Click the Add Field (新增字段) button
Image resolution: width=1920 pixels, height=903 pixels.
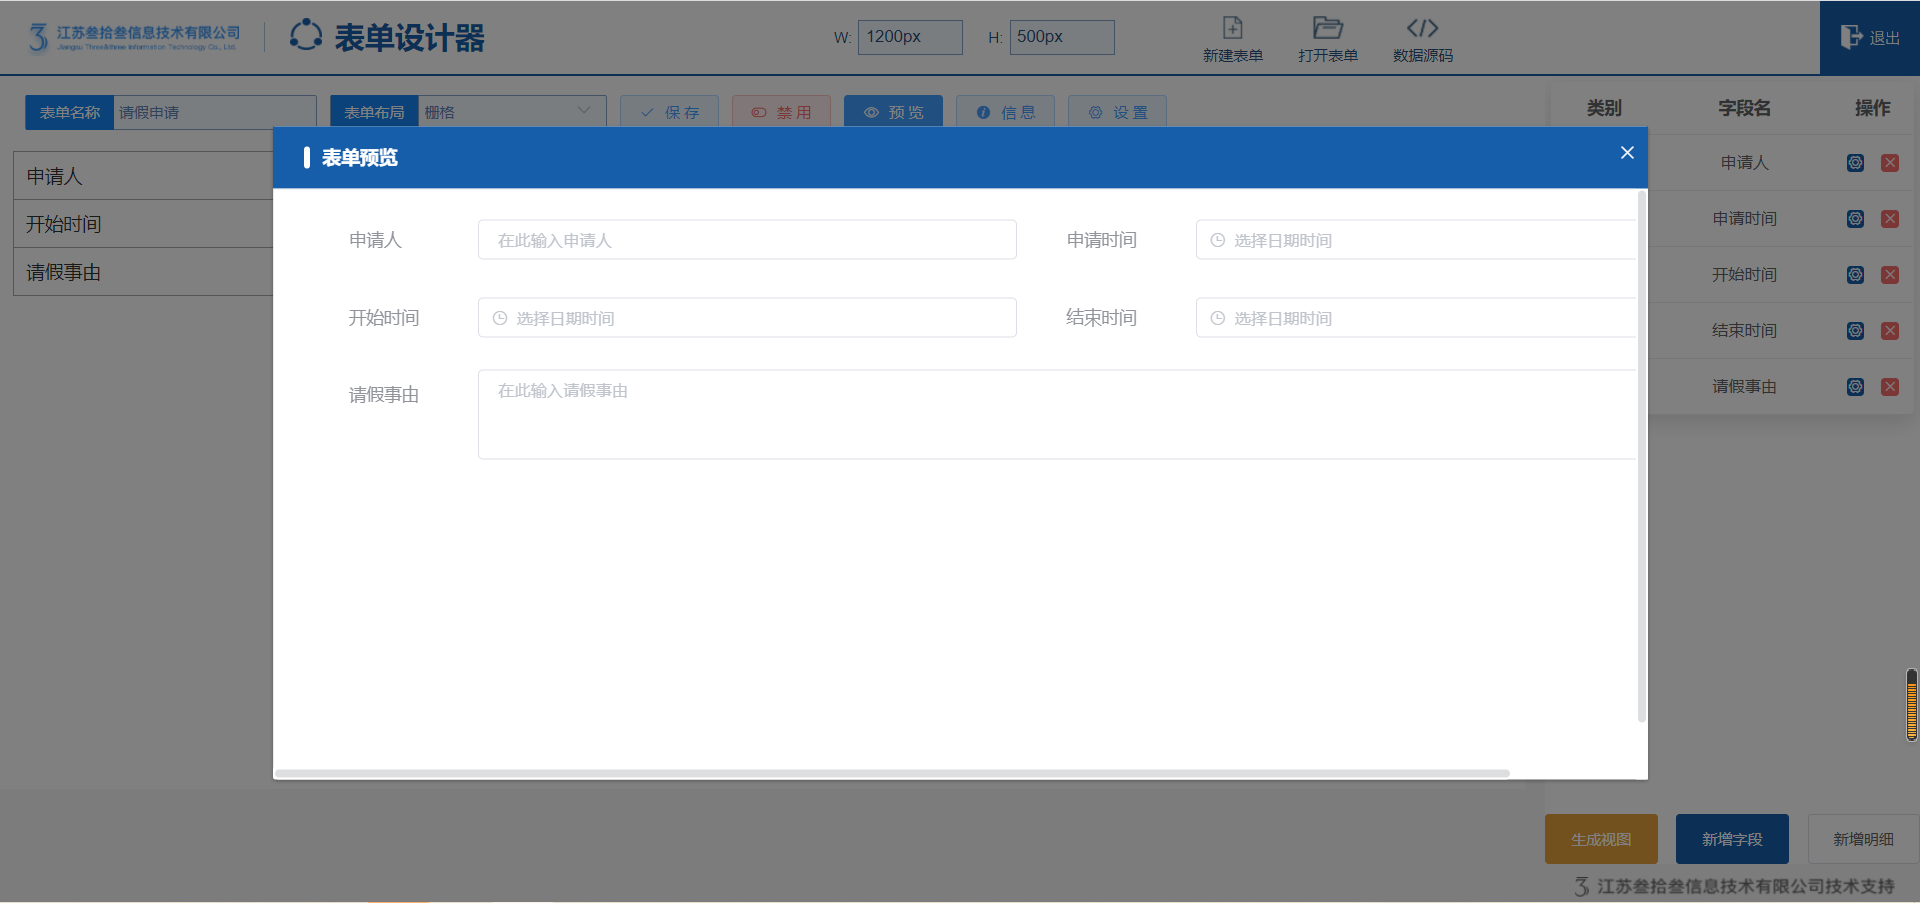click(1731, 839)
